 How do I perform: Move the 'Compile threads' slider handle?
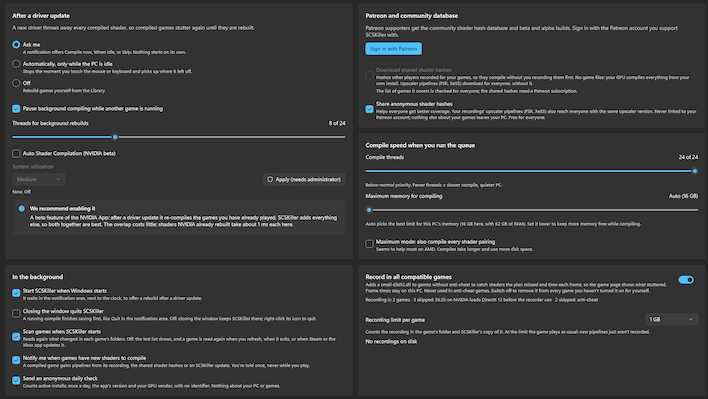pos(694,171)
